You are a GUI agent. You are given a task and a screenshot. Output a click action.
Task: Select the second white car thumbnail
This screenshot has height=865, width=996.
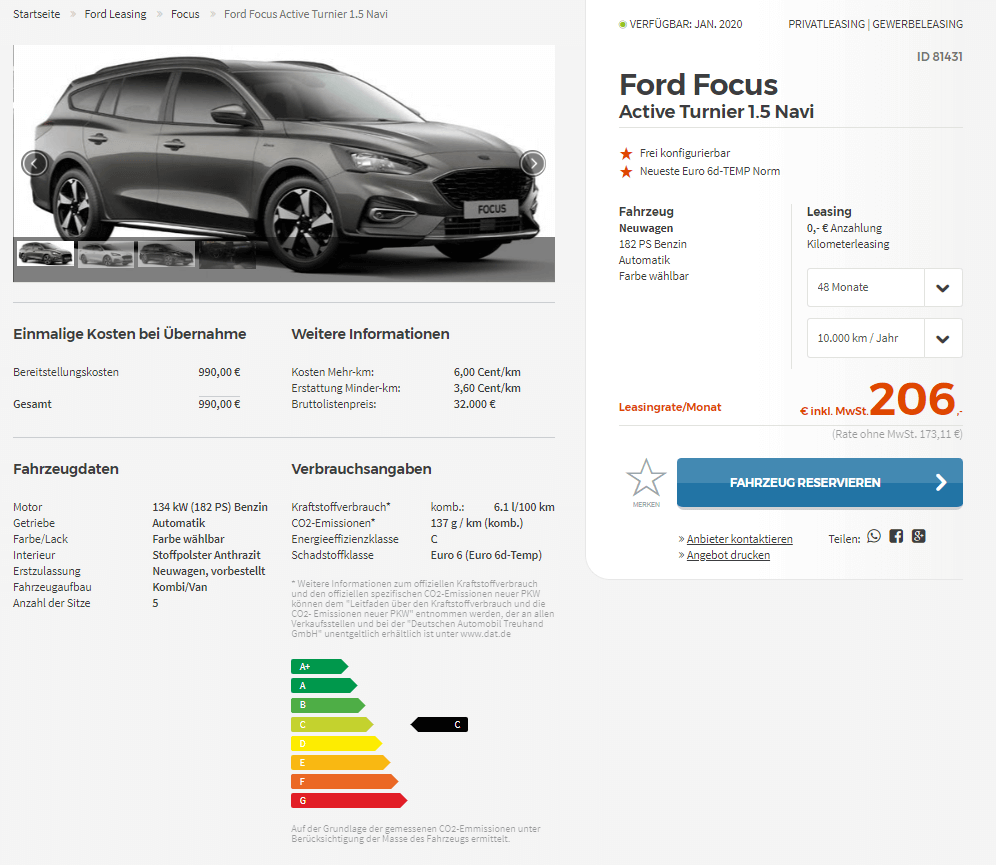pyautogui.click(x=105, y=254)
